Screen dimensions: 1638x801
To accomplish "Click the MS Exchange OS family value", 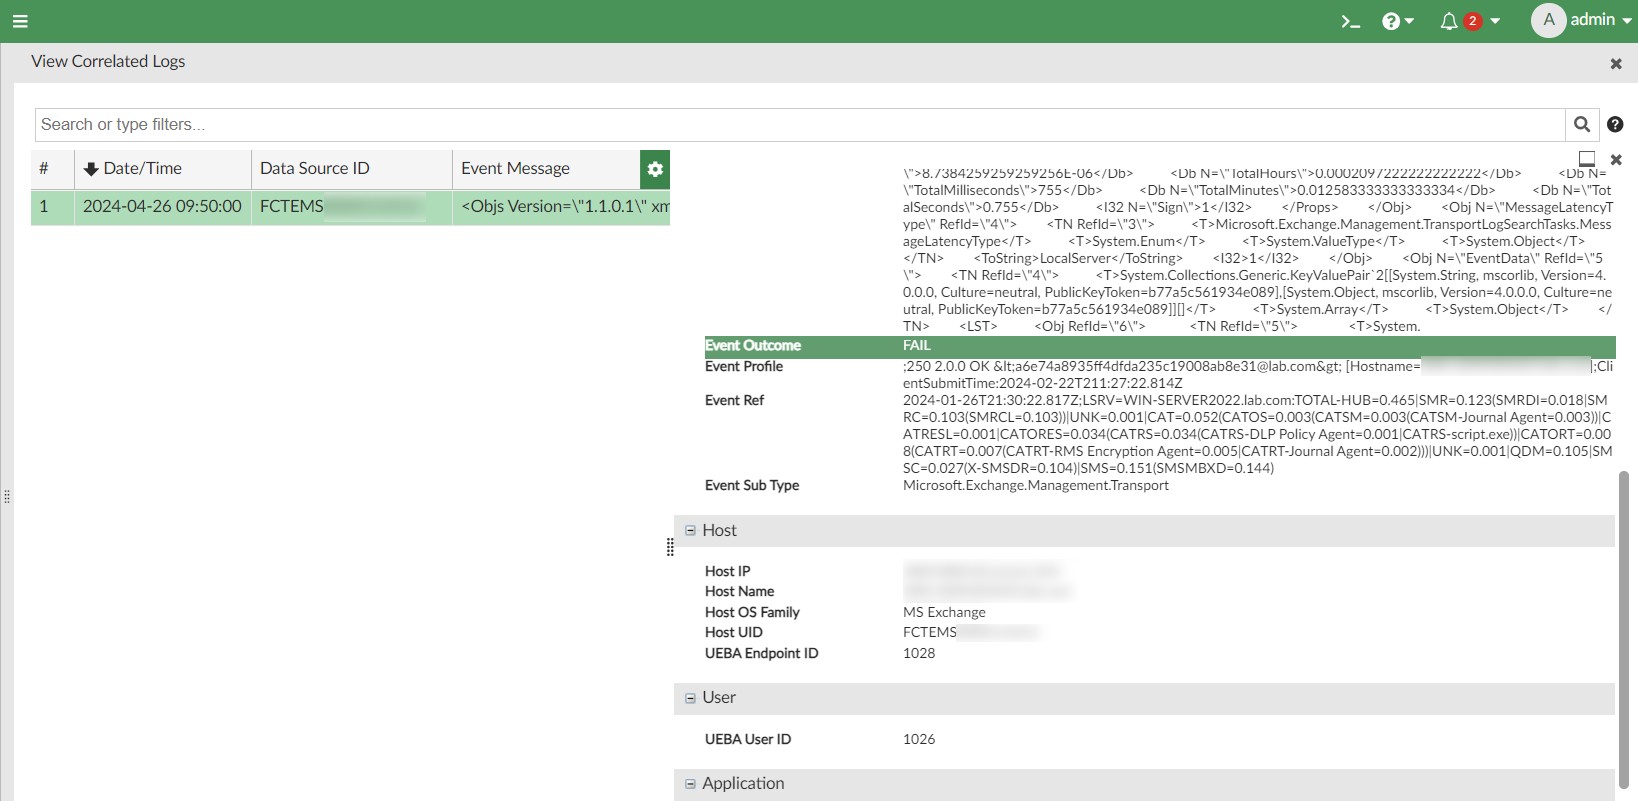I will (944, 613).
